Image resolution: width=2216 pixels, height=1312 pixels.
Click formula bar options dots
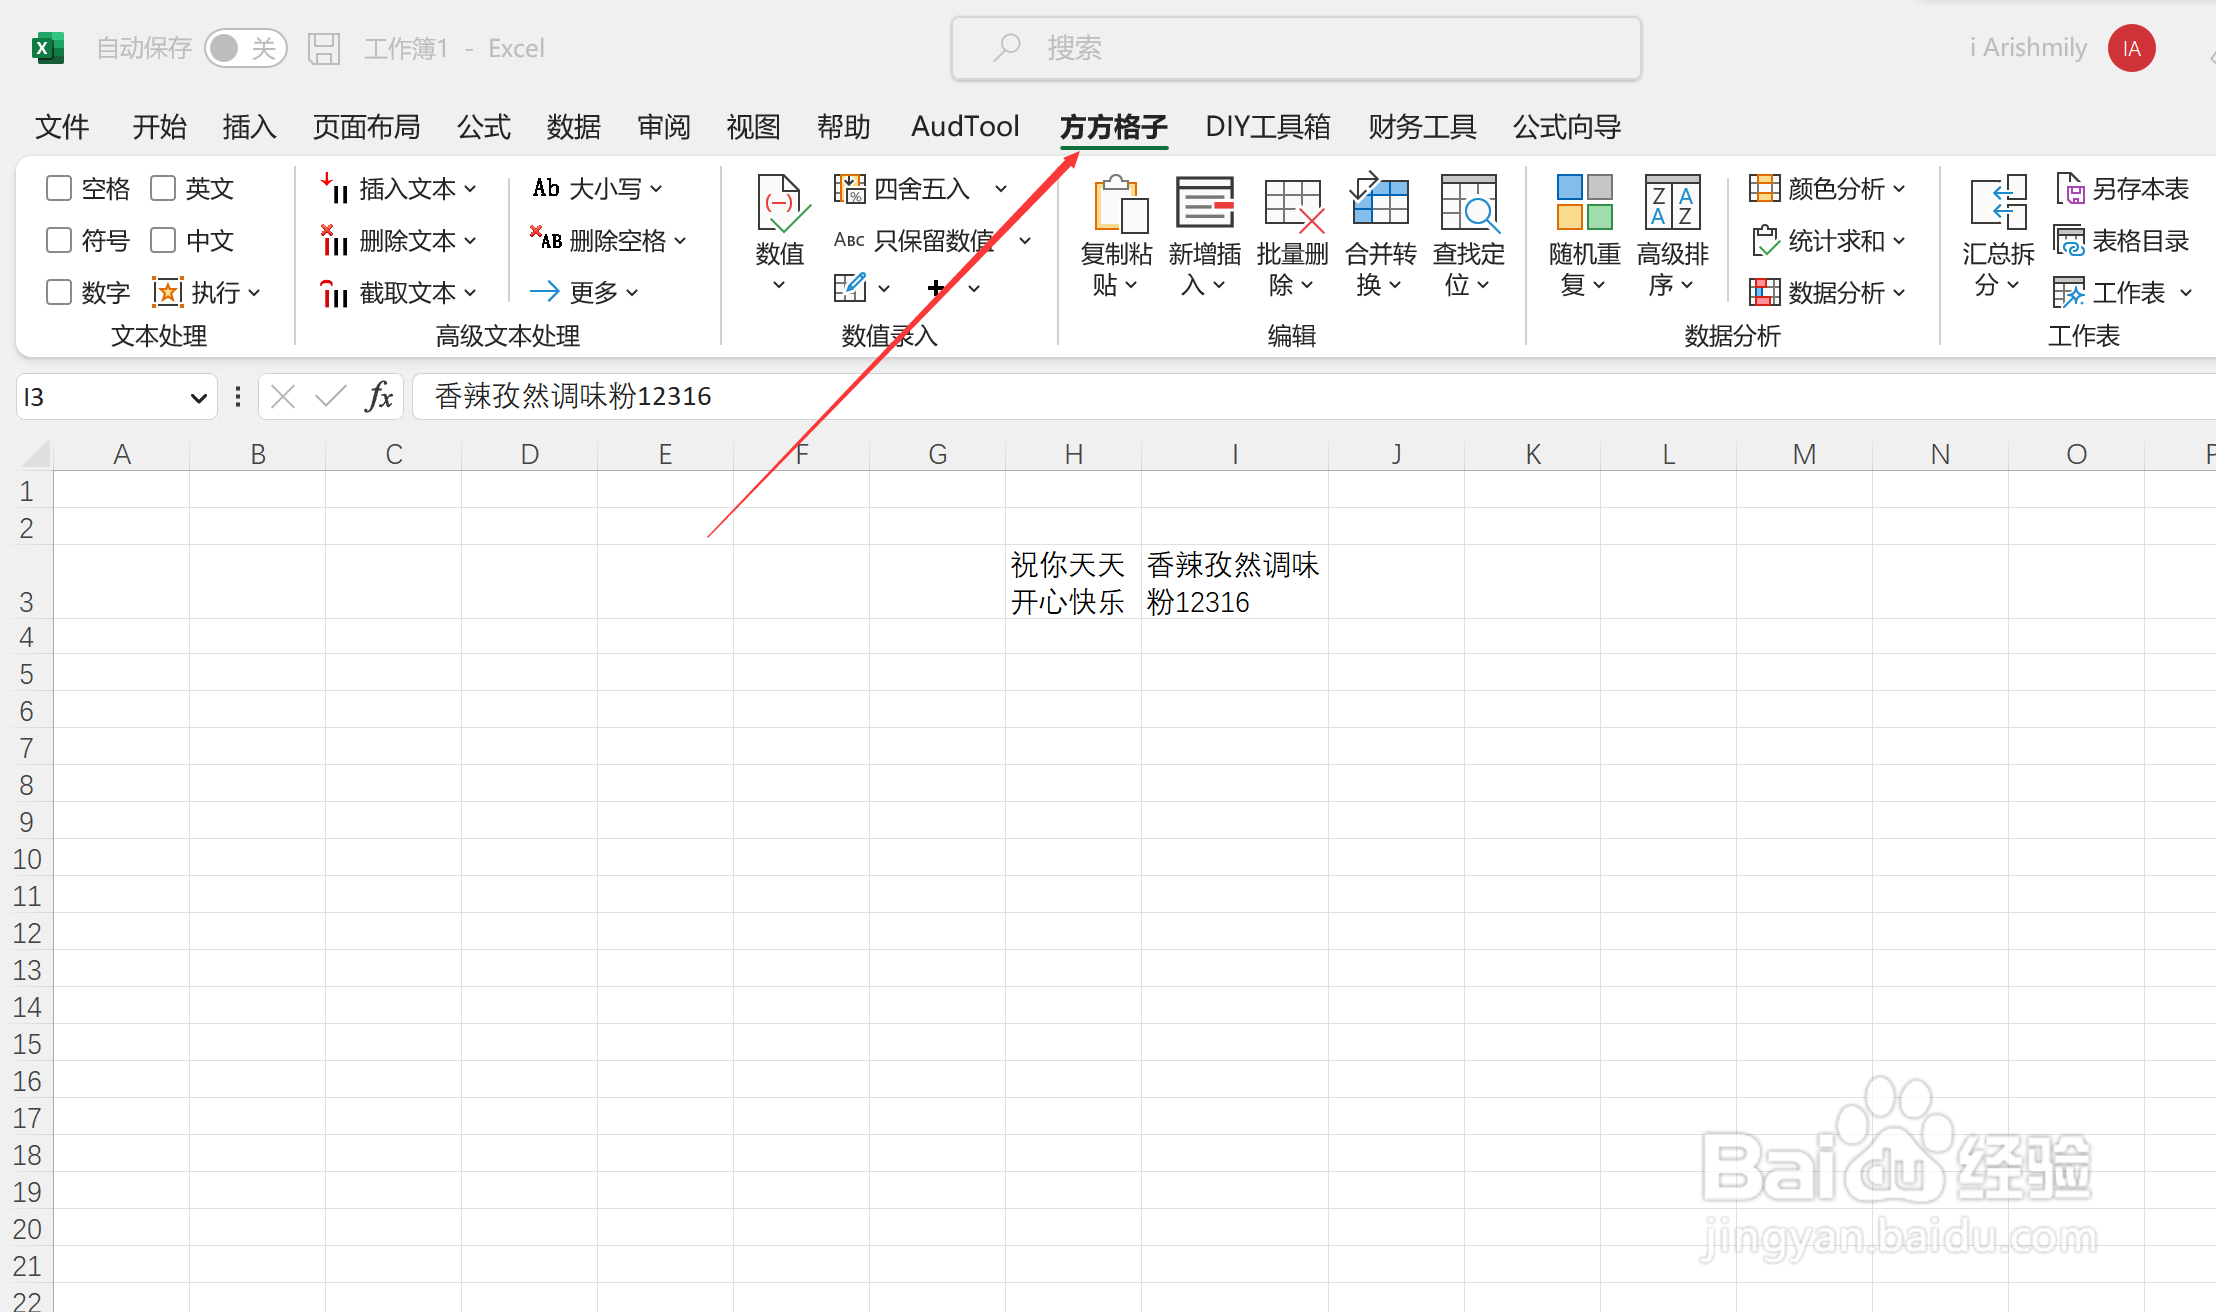(237, 397)
